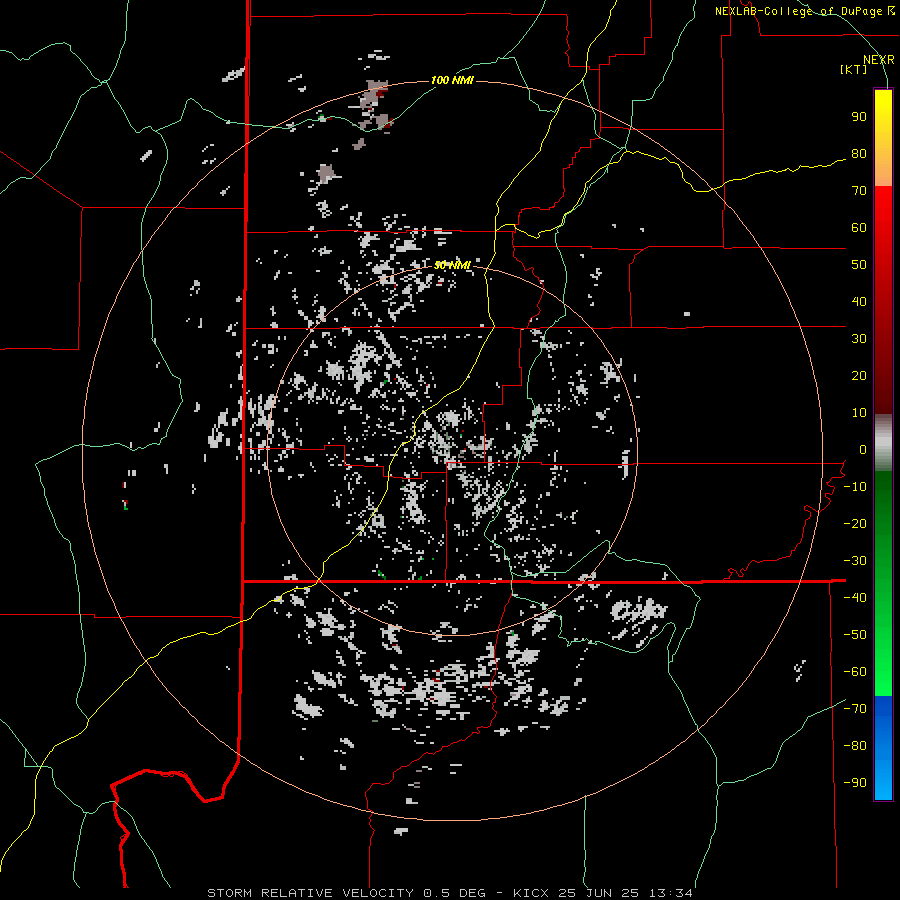The width and height of the screenshot is (900, 900).
Task: Click the 50 NMI range ring label
Action: coord(452,265)
